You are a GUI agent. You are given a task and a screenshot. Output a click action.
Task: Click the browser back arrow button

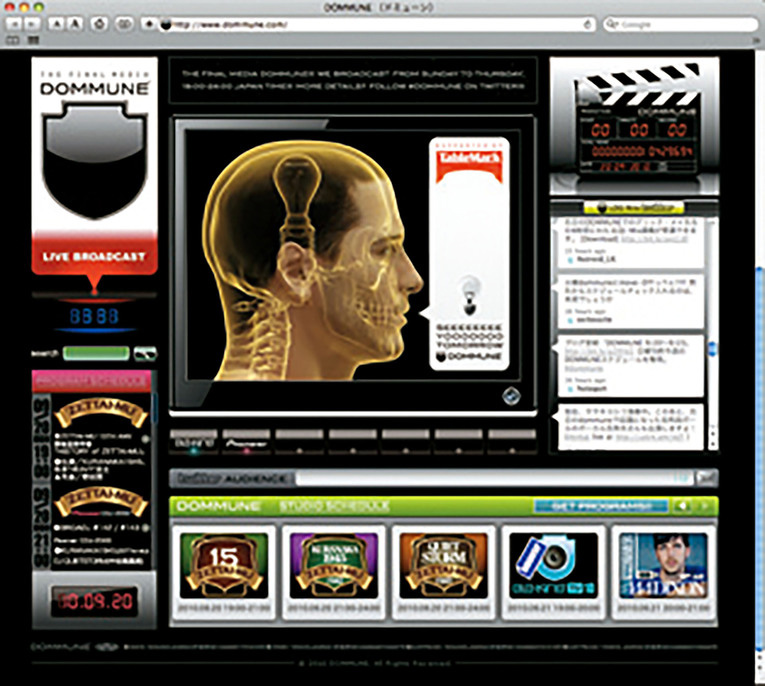click(13, 22)
